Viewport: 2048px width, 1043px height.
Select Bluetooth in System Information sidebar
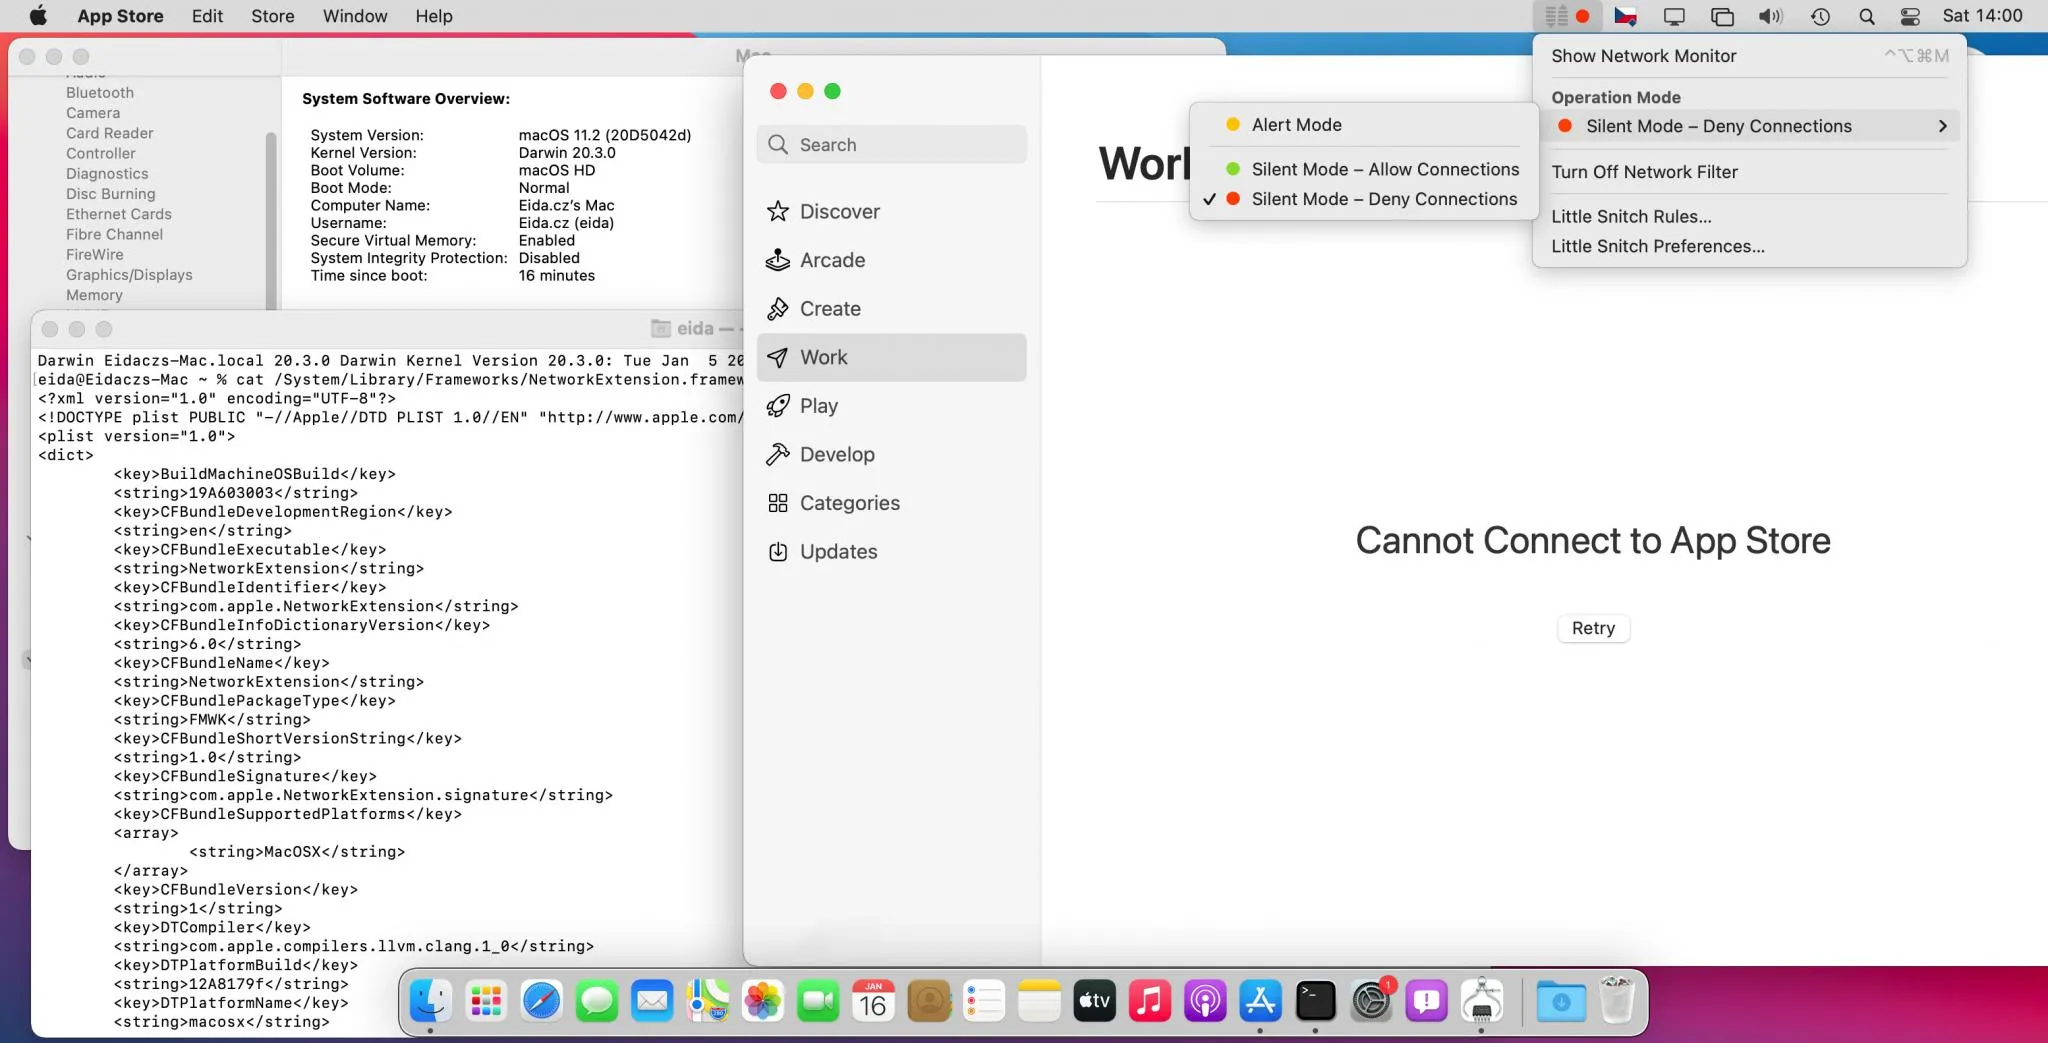click(x=100, y=93)
